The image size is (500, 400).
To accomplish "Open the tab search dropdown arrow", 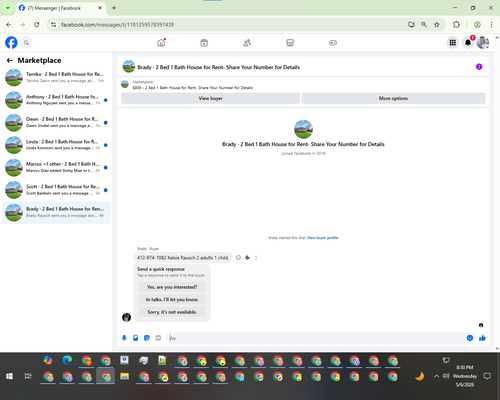I will [x=8, y=8].
